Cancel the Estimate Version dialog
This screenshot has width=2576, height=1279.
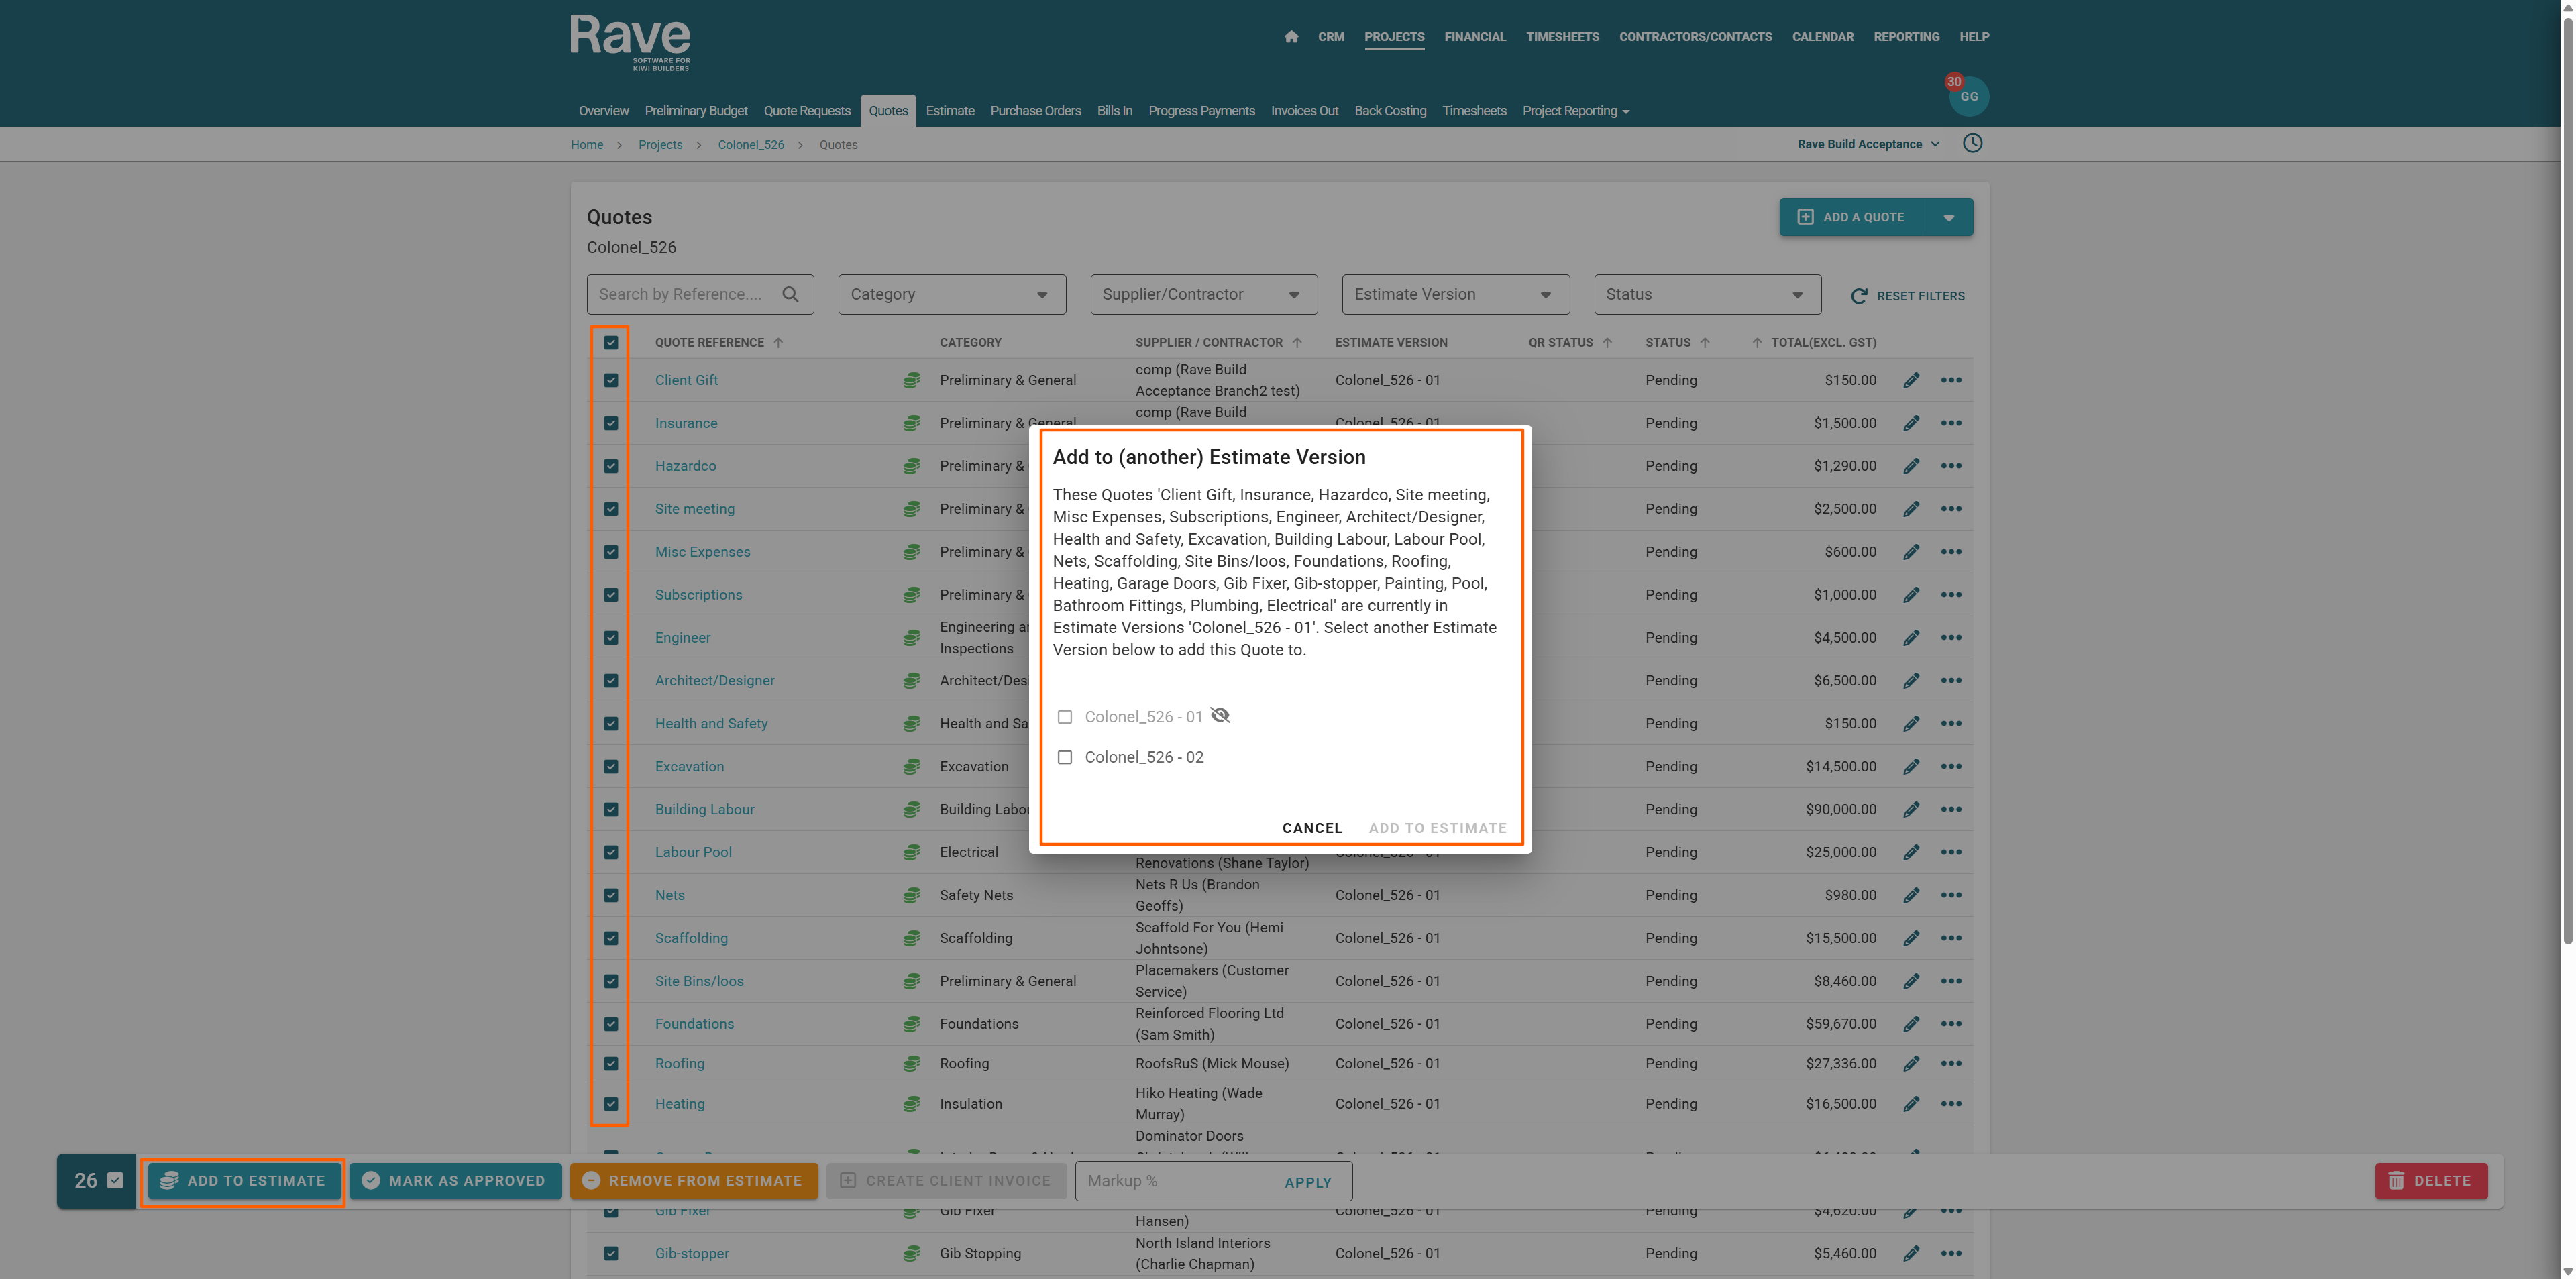(1311, 828)
